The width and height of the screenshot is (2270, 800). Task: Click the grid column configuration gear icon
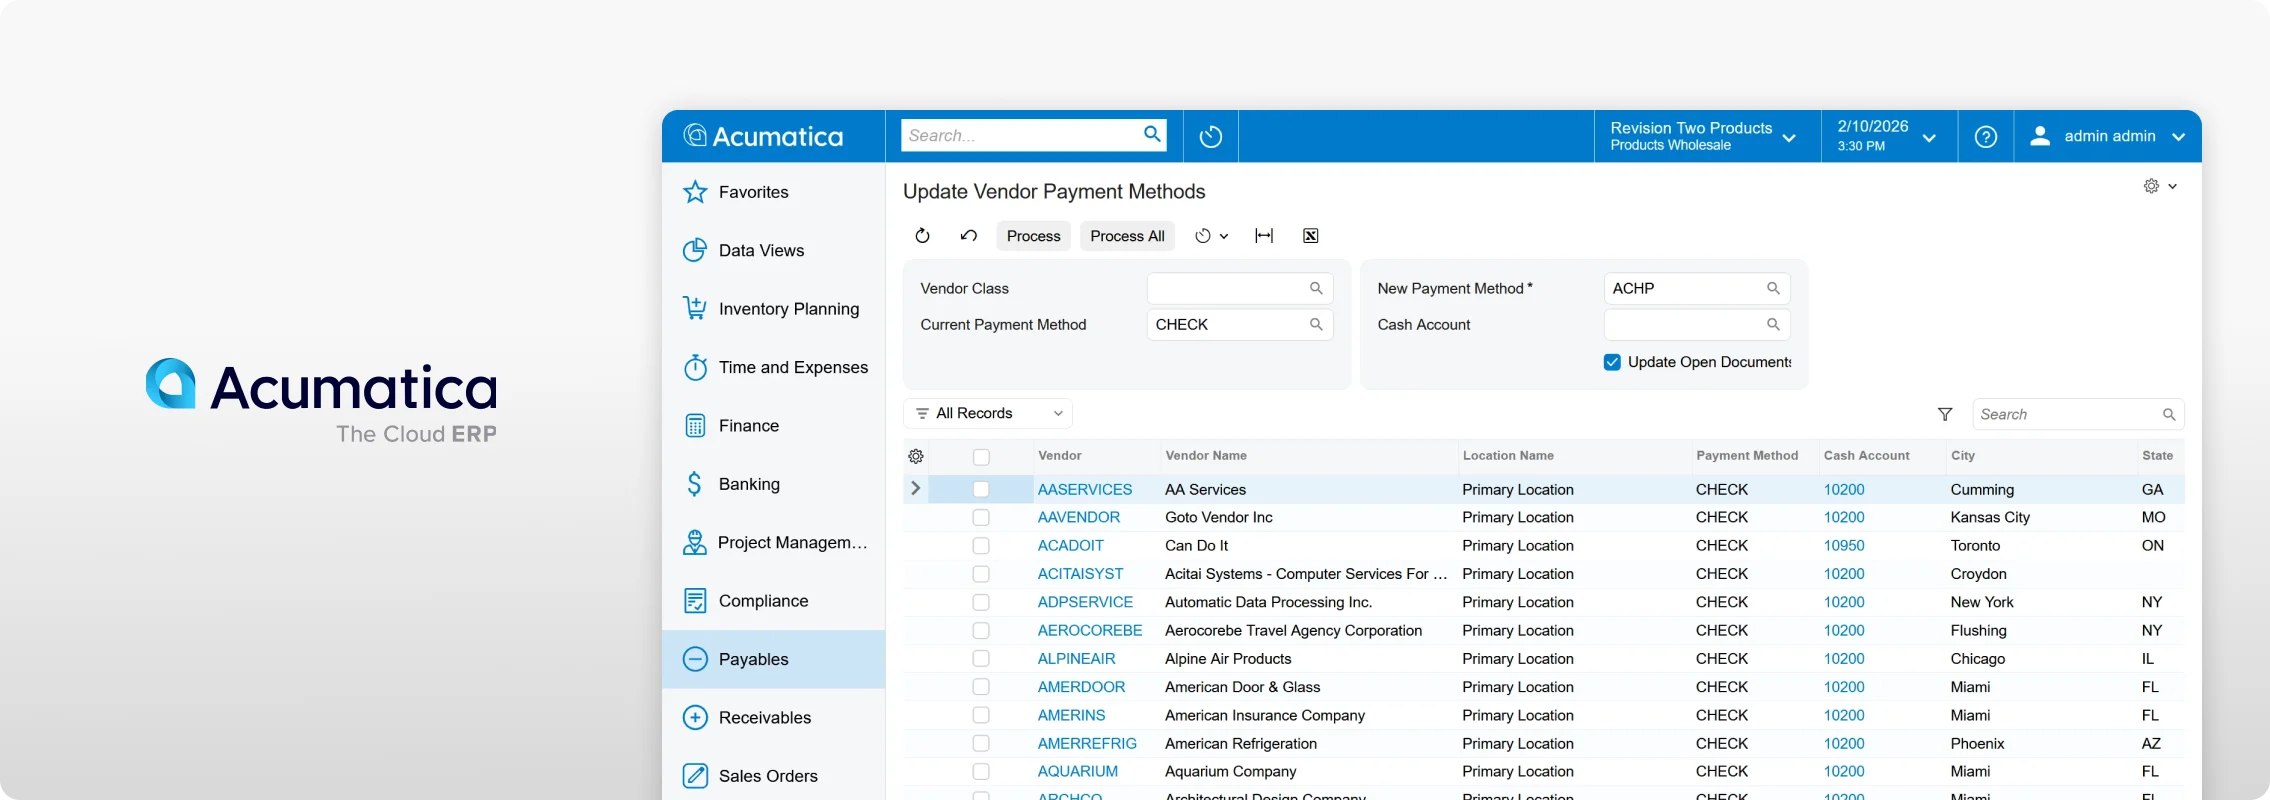[x=916, y=456]
